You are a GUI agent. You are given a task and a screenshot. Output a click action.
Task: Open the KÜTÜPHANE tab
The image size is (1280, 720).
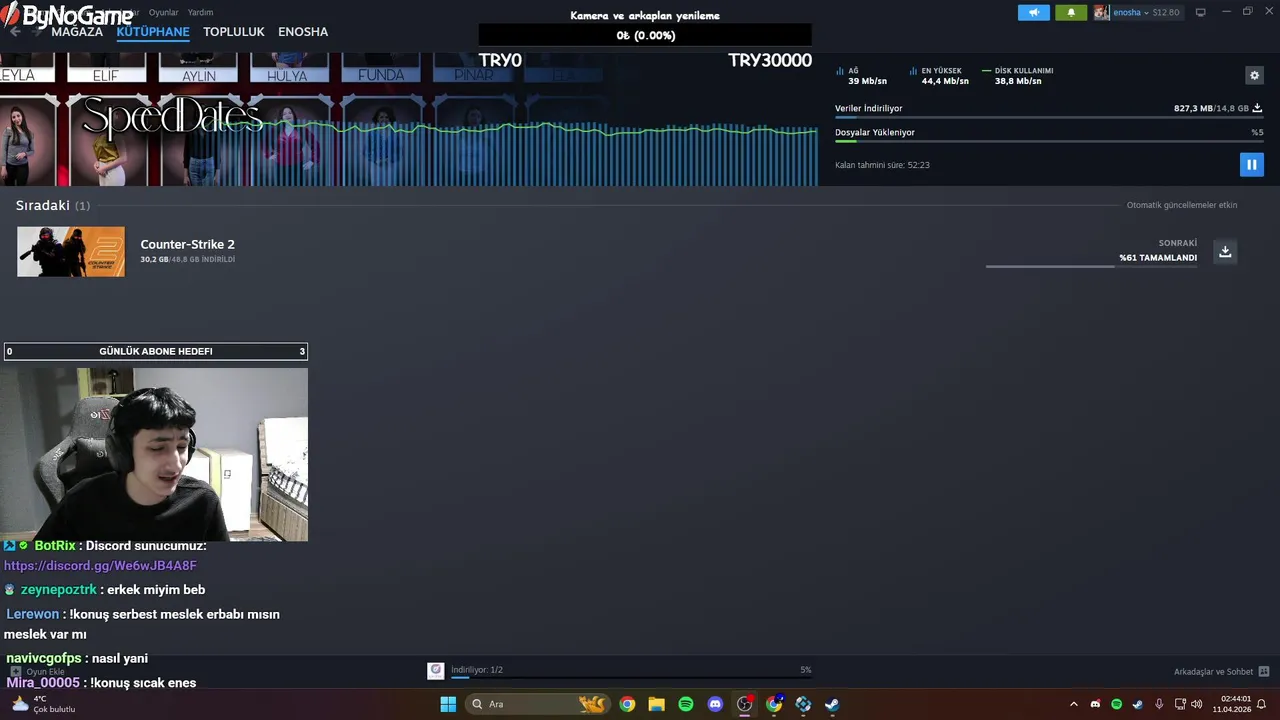pos(153,32)
